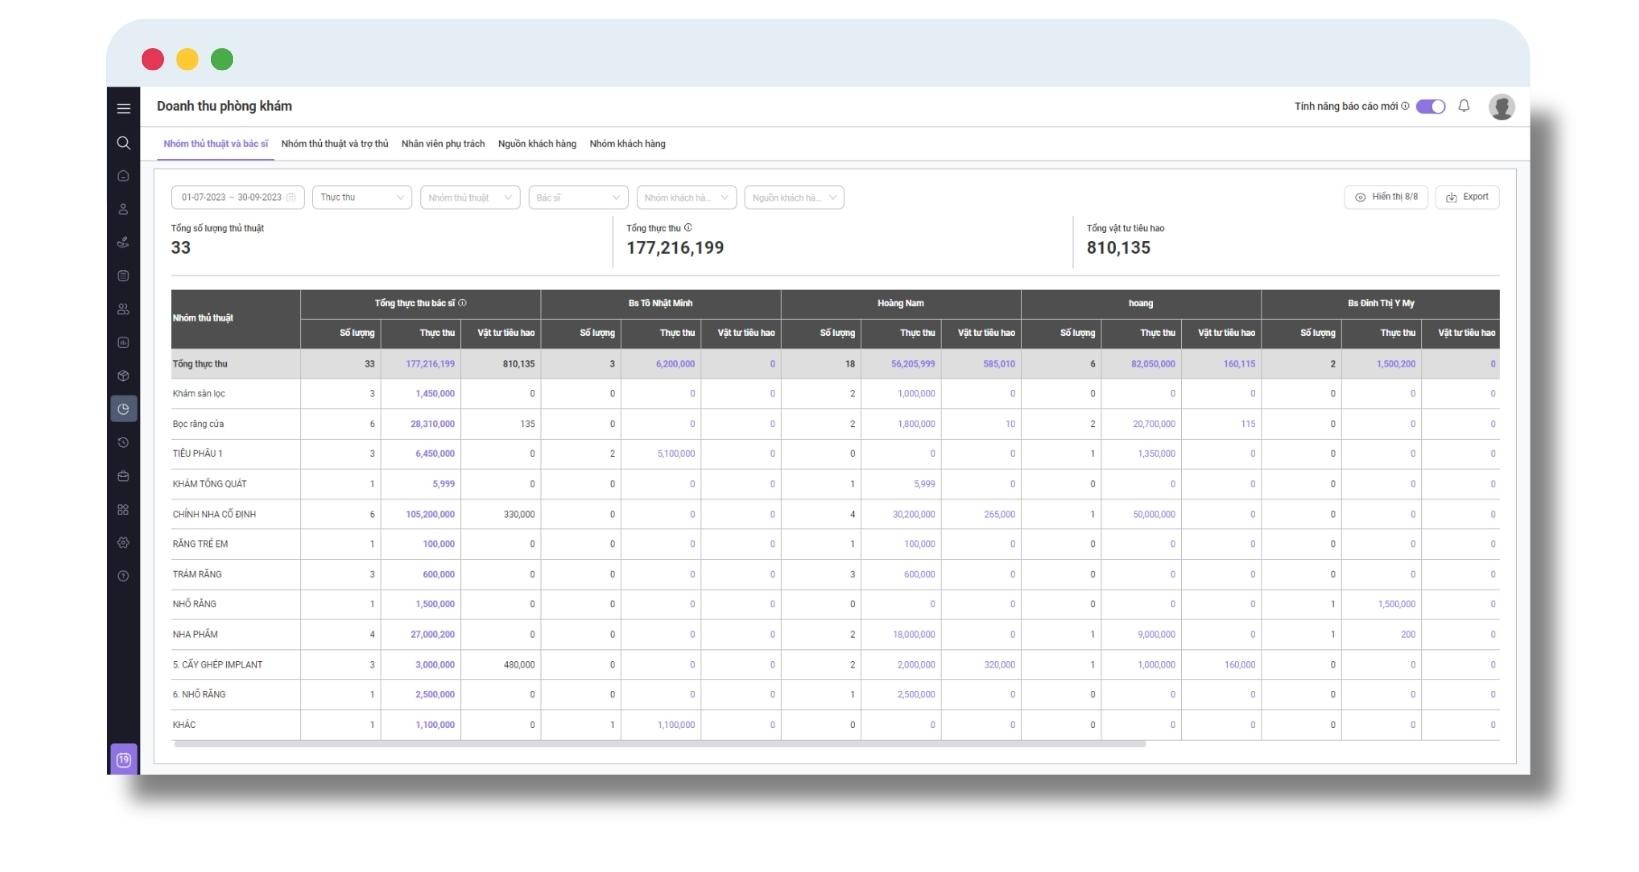Open the purple calendar 19 icon
Viewport: 1639px width, 872px height.
123,759
